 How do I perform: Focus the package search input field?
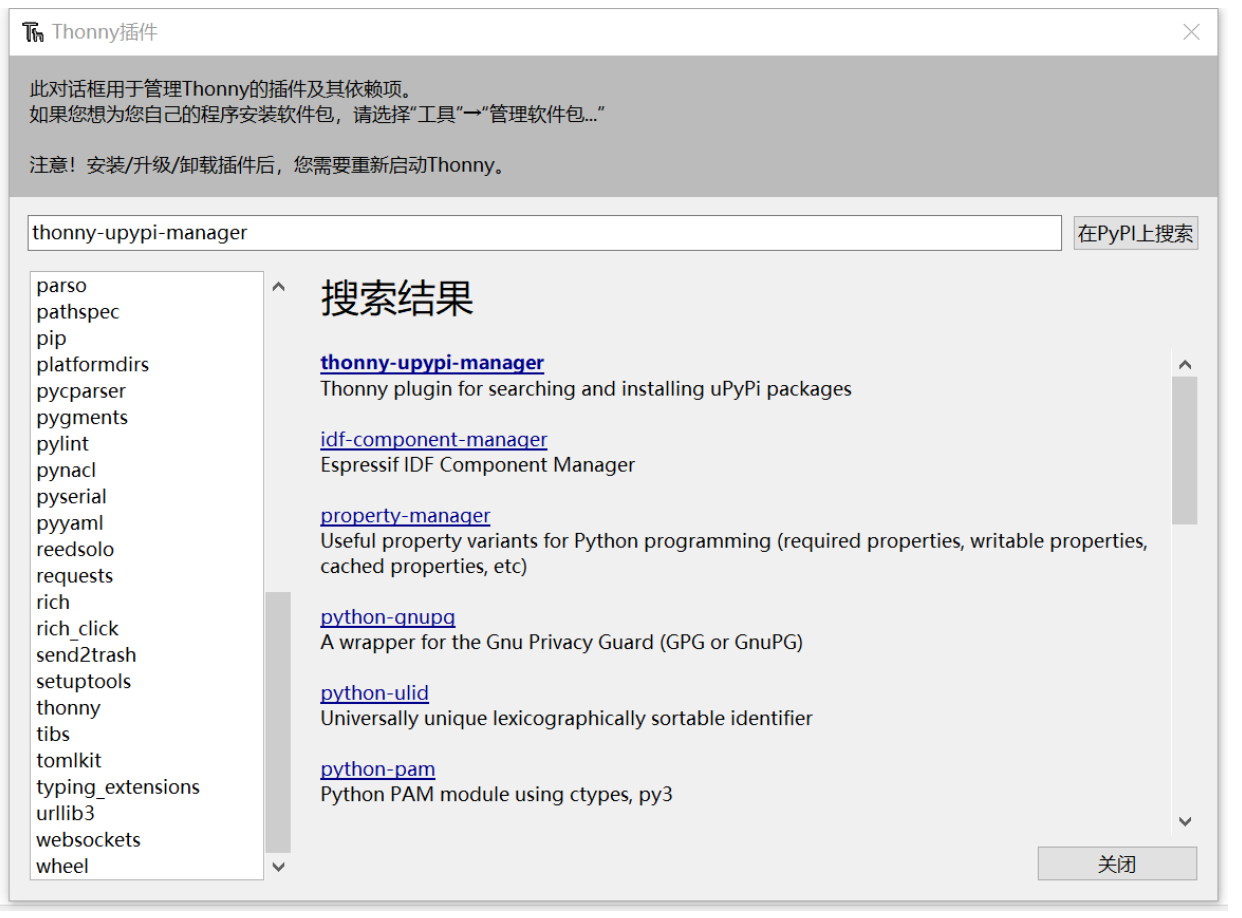click(543, 233)
